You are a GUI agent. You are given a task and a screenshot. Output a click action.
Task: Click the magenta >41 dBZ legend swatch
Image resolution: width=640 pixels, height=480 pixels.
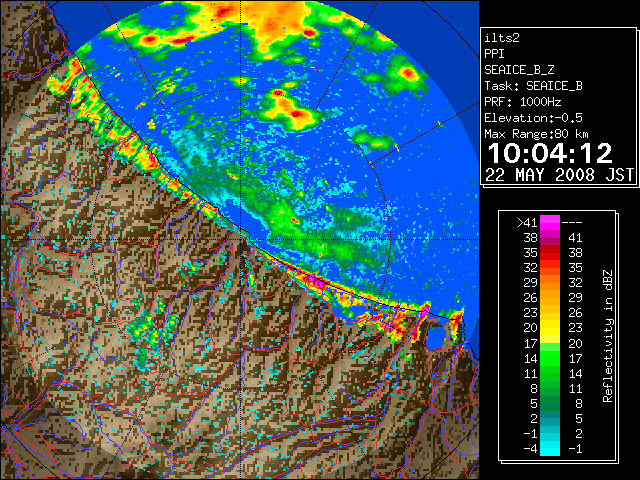550,223
